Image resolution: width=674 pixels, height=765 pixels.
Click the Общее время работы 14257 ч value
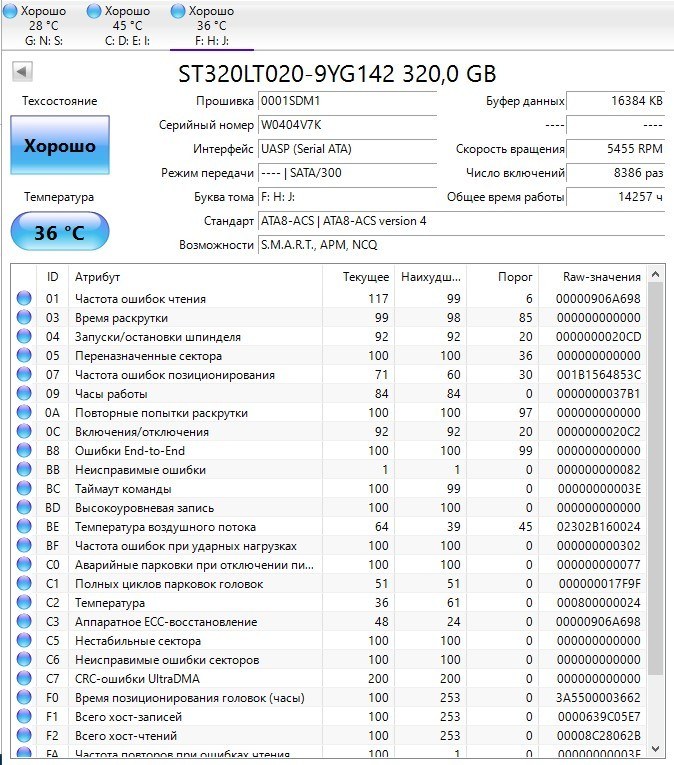(x=615, y=197)
